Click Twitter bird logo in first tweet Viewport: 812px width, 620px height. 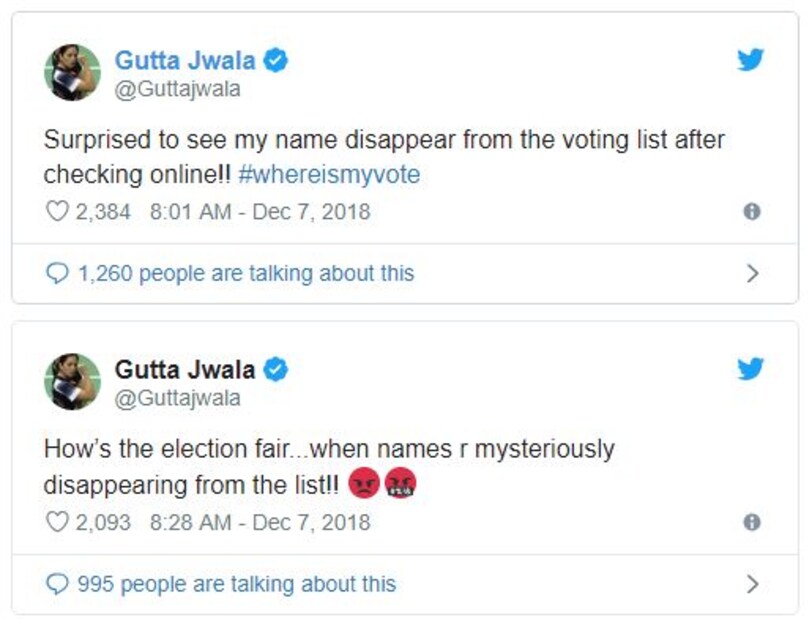[x=750, y=60]
